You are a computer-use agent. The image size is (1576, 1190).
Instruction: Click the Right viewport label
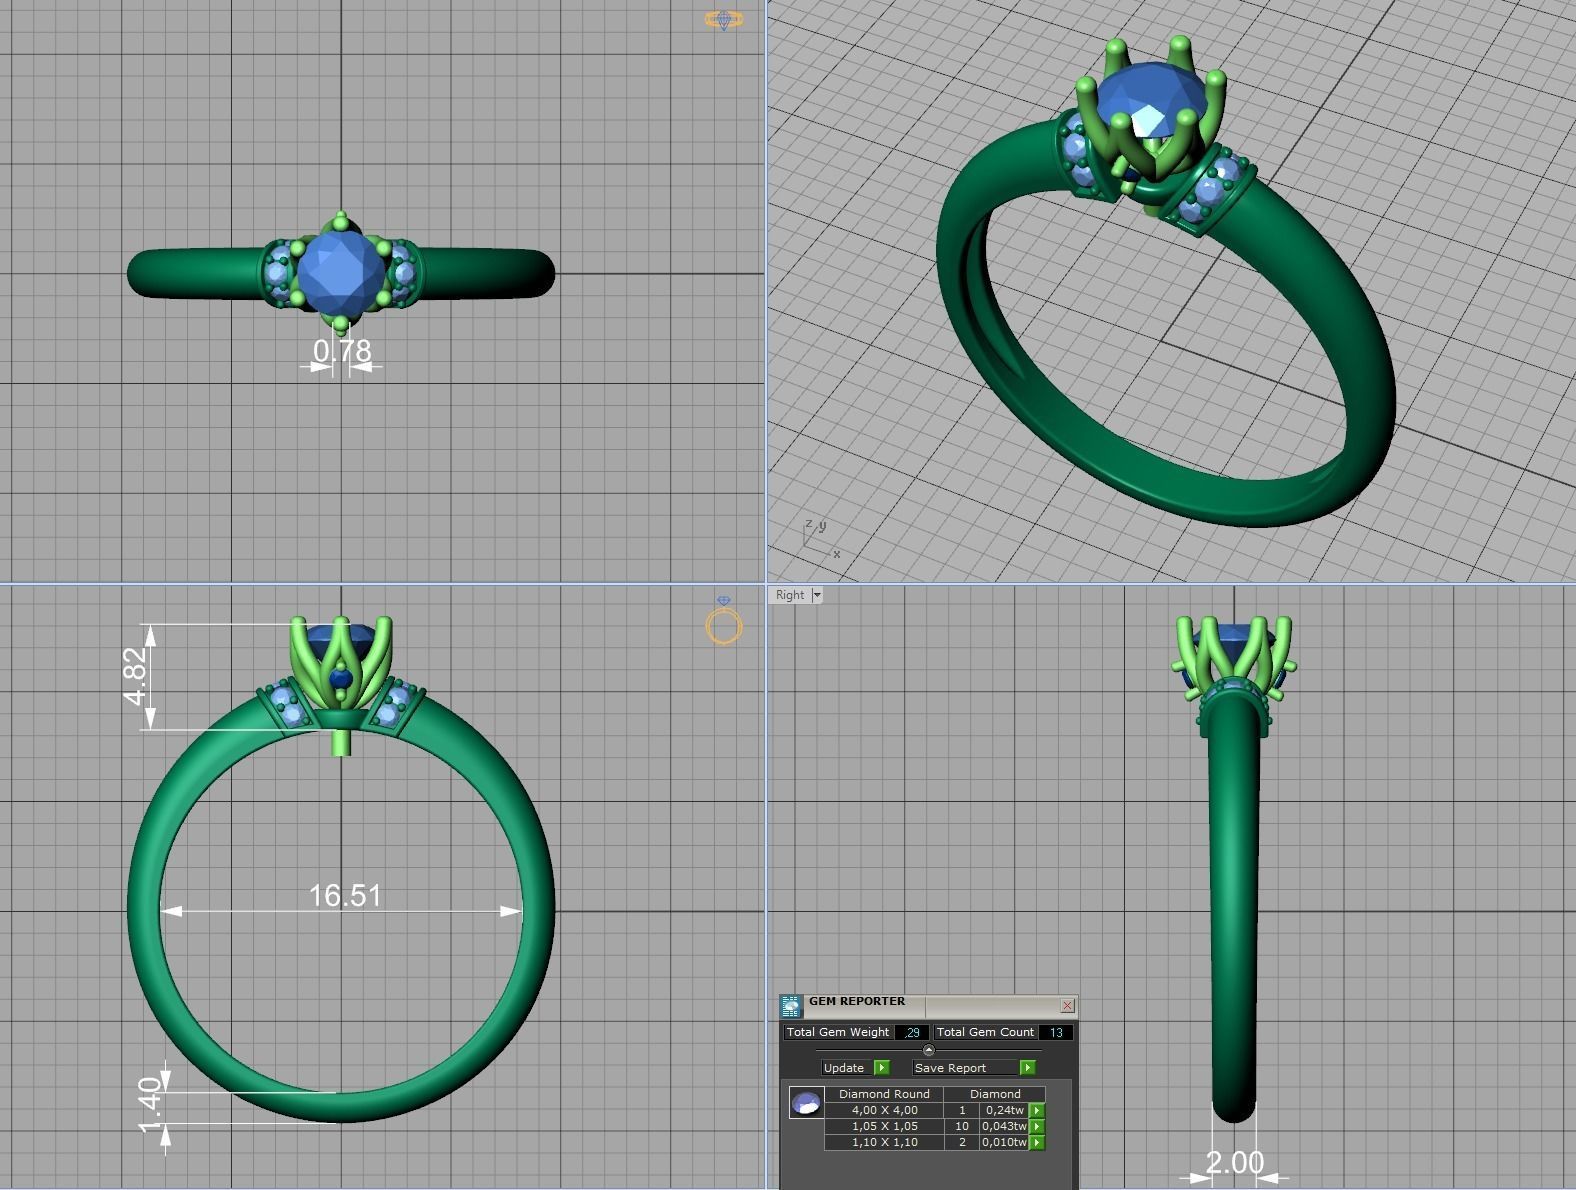pos(790,595)
